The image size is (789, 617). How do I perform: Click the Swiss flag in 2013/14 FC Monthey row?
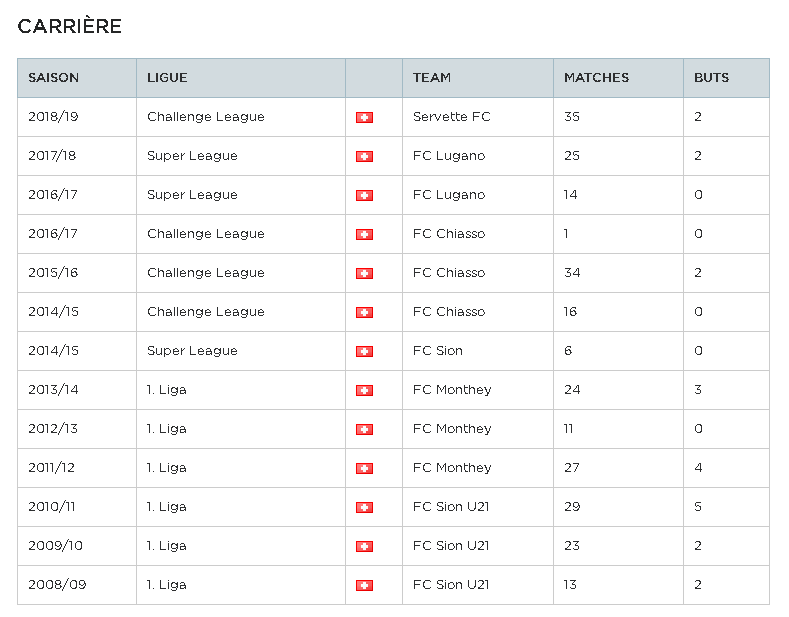pyautogui.click(x=364, y=391)
